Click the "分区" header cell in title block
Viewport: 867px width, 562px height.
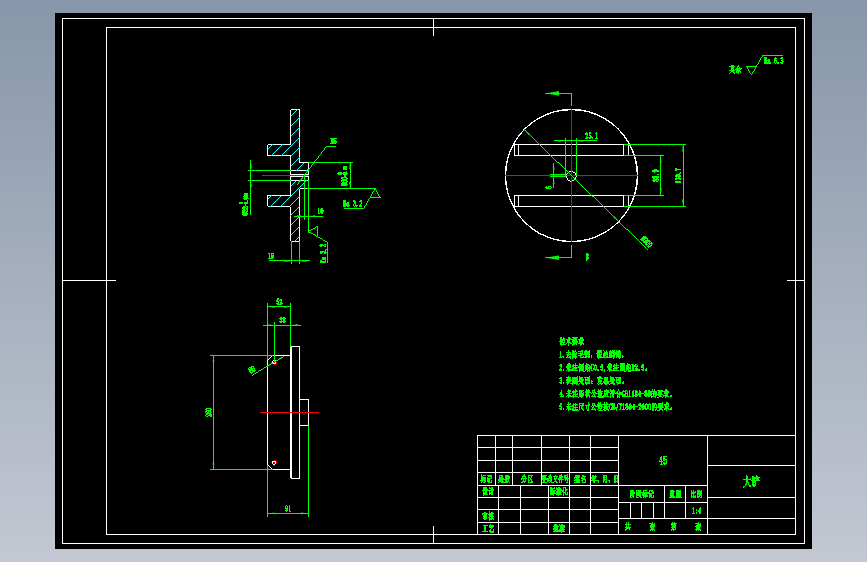tap(527, 479)
